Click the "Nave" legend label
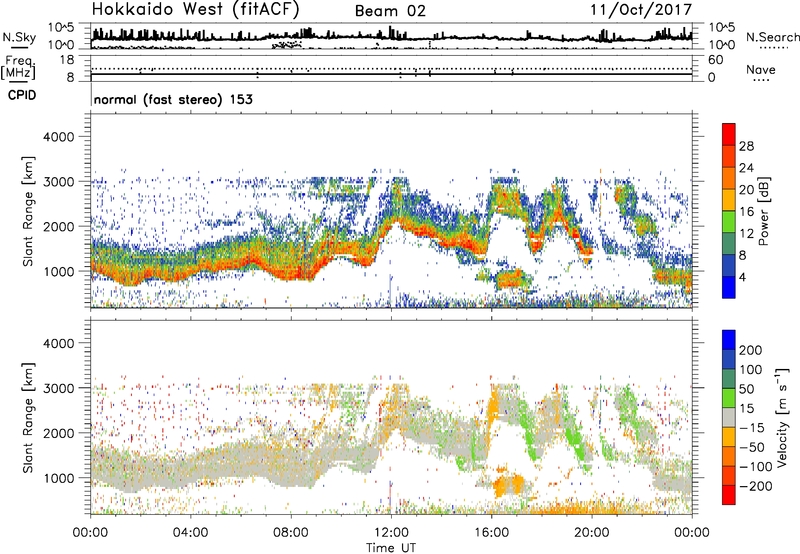Viewport: 800px width, 554px height. tap(760, 69)
